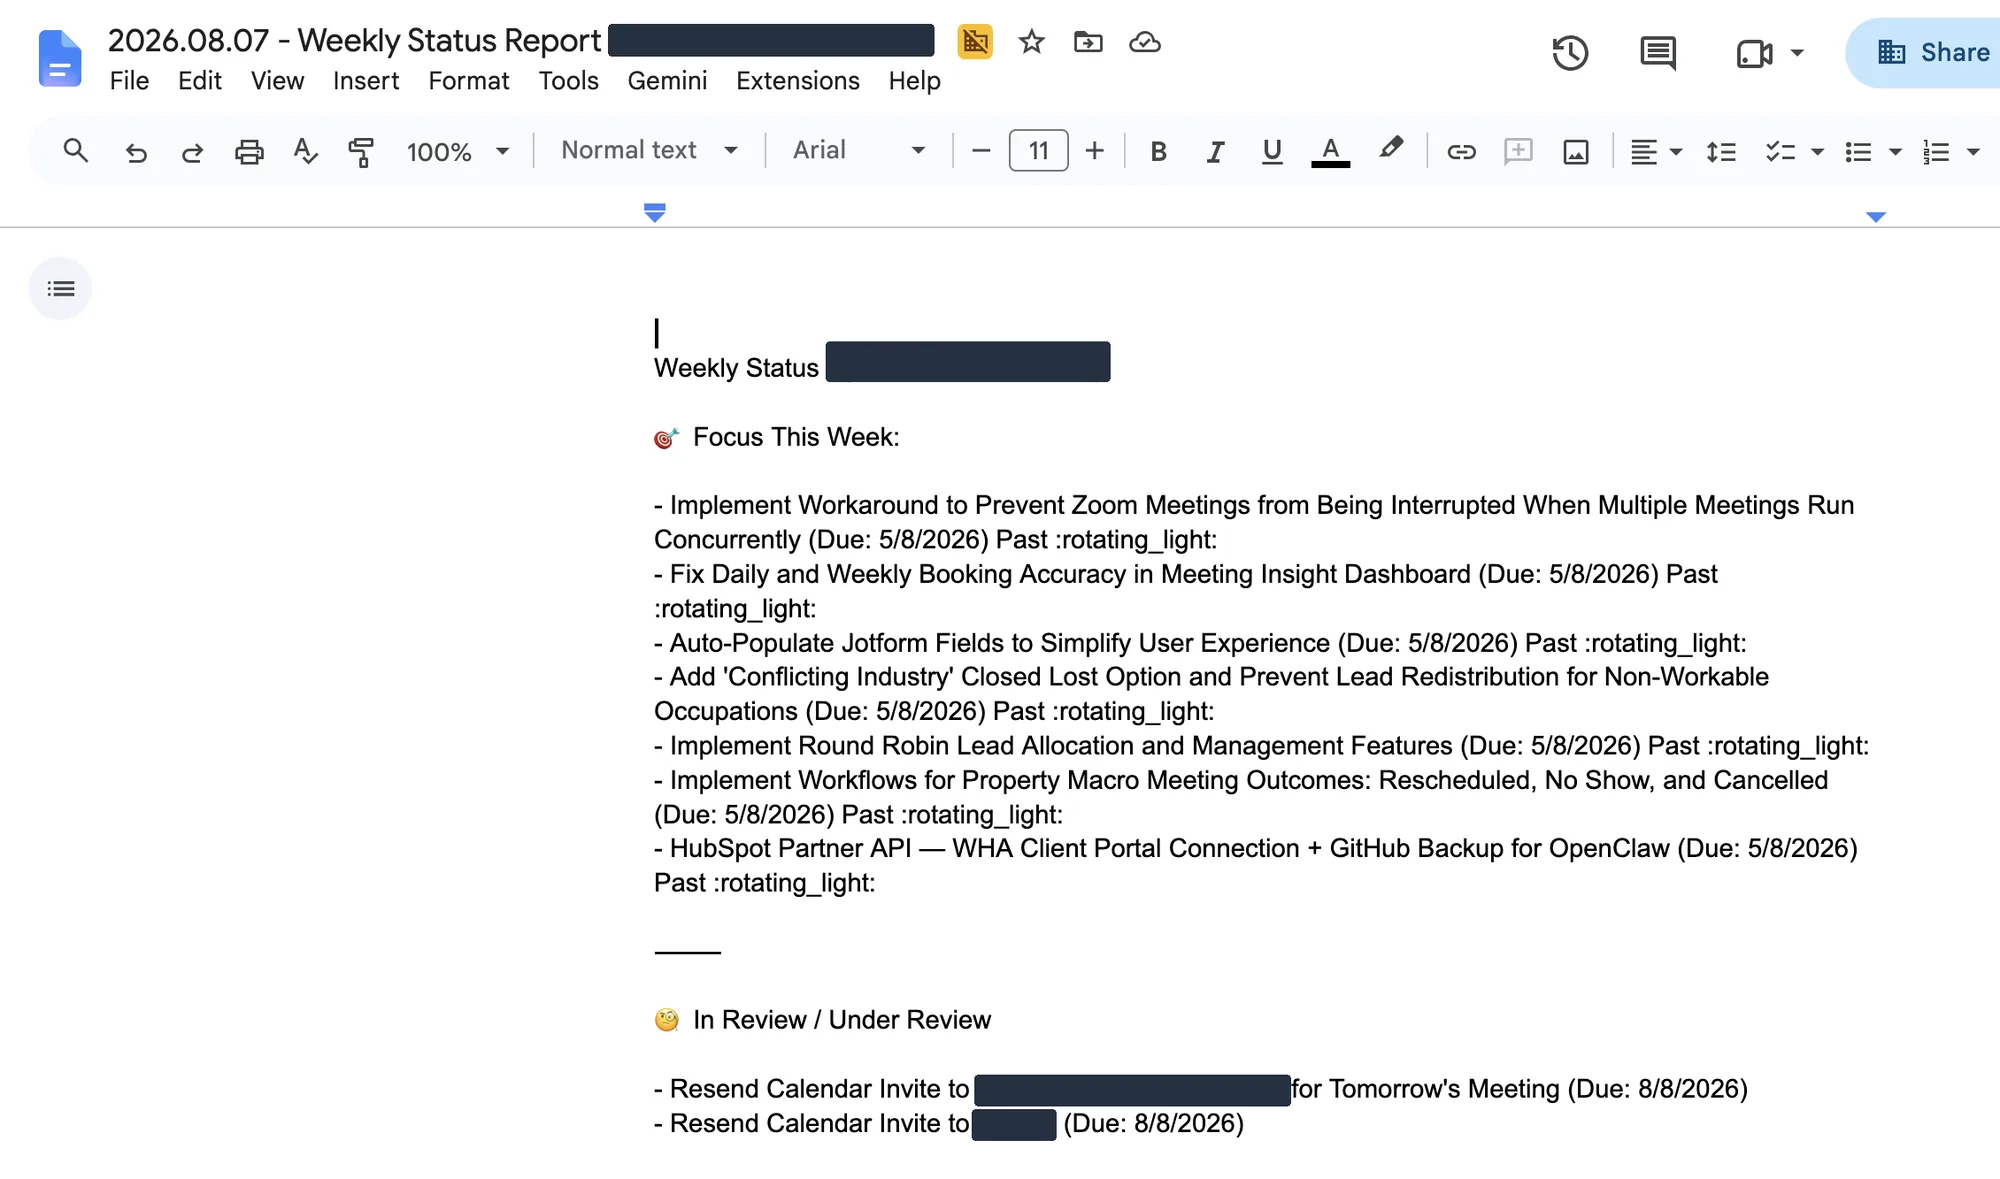Screen dimensions: 2000x1179
Task: Show the document outline
Action: coord(60,289)
